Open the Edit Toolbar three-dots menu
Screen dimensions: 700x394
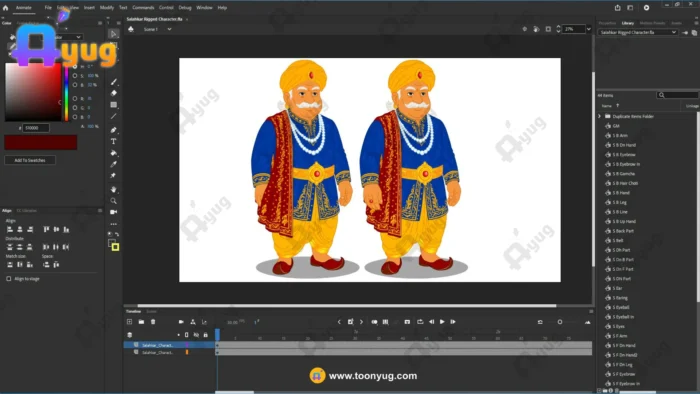pyautogui.click(x=113, y=224)
